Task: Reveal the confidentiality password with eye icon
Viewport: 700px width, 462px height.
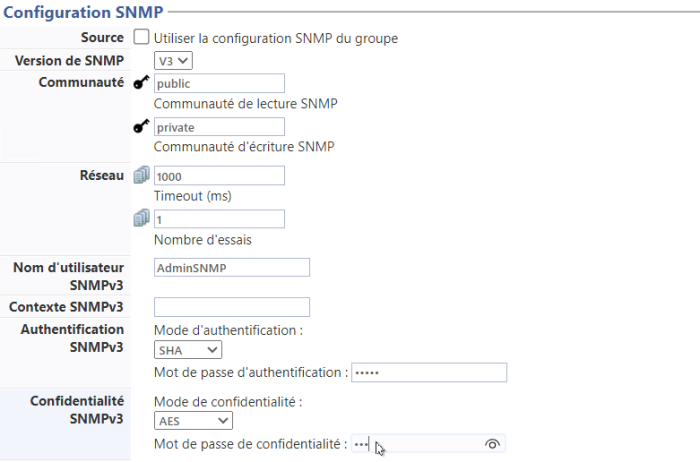Action: click(x=491, y=444)
